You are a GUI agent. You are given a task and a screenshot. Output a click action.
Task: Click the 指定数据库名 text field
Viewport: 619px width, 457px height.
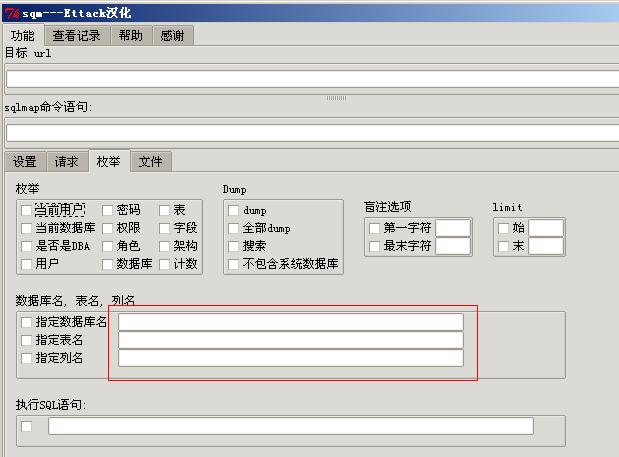coord(291,322)
